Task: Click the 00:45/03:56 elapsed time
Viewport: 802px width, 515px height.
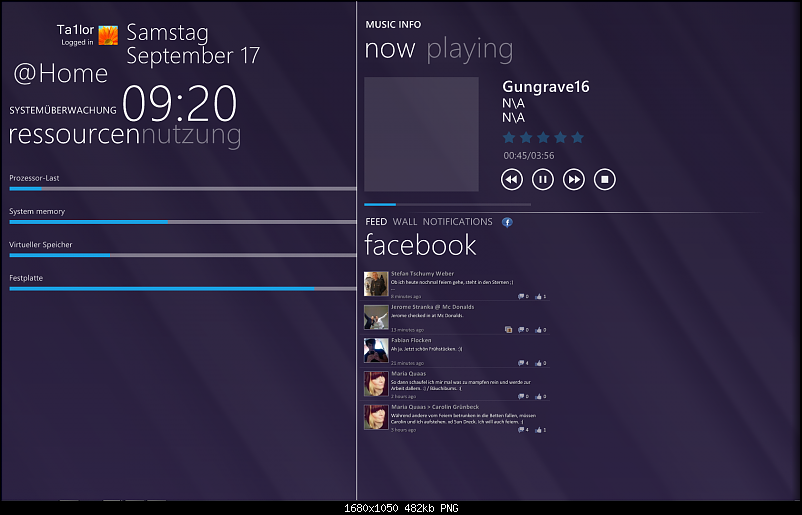Action: point(529,155)
